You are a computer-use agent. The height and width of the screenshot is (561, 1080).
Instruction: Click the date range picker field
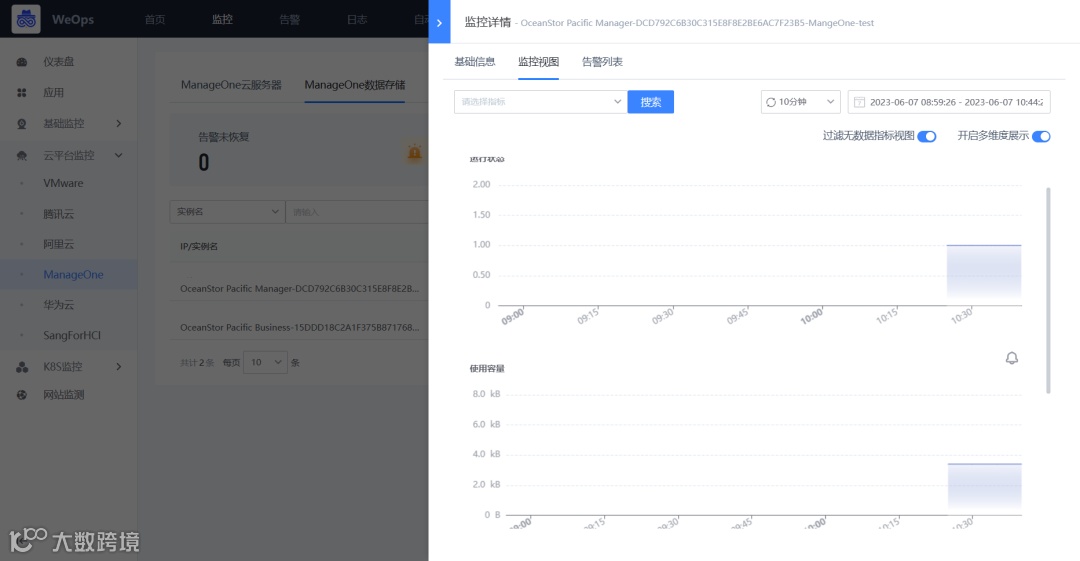tap(948, 102)
